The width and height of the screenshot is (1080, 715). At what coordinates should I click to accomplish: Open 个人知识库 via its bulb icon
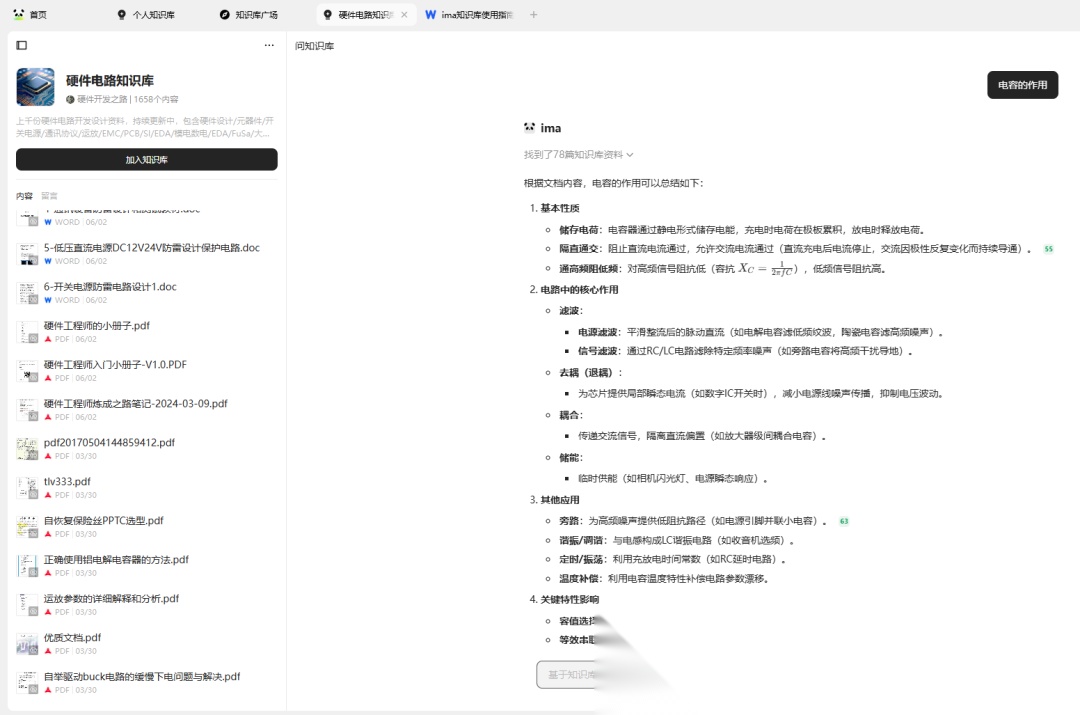[x=121, y=14]
